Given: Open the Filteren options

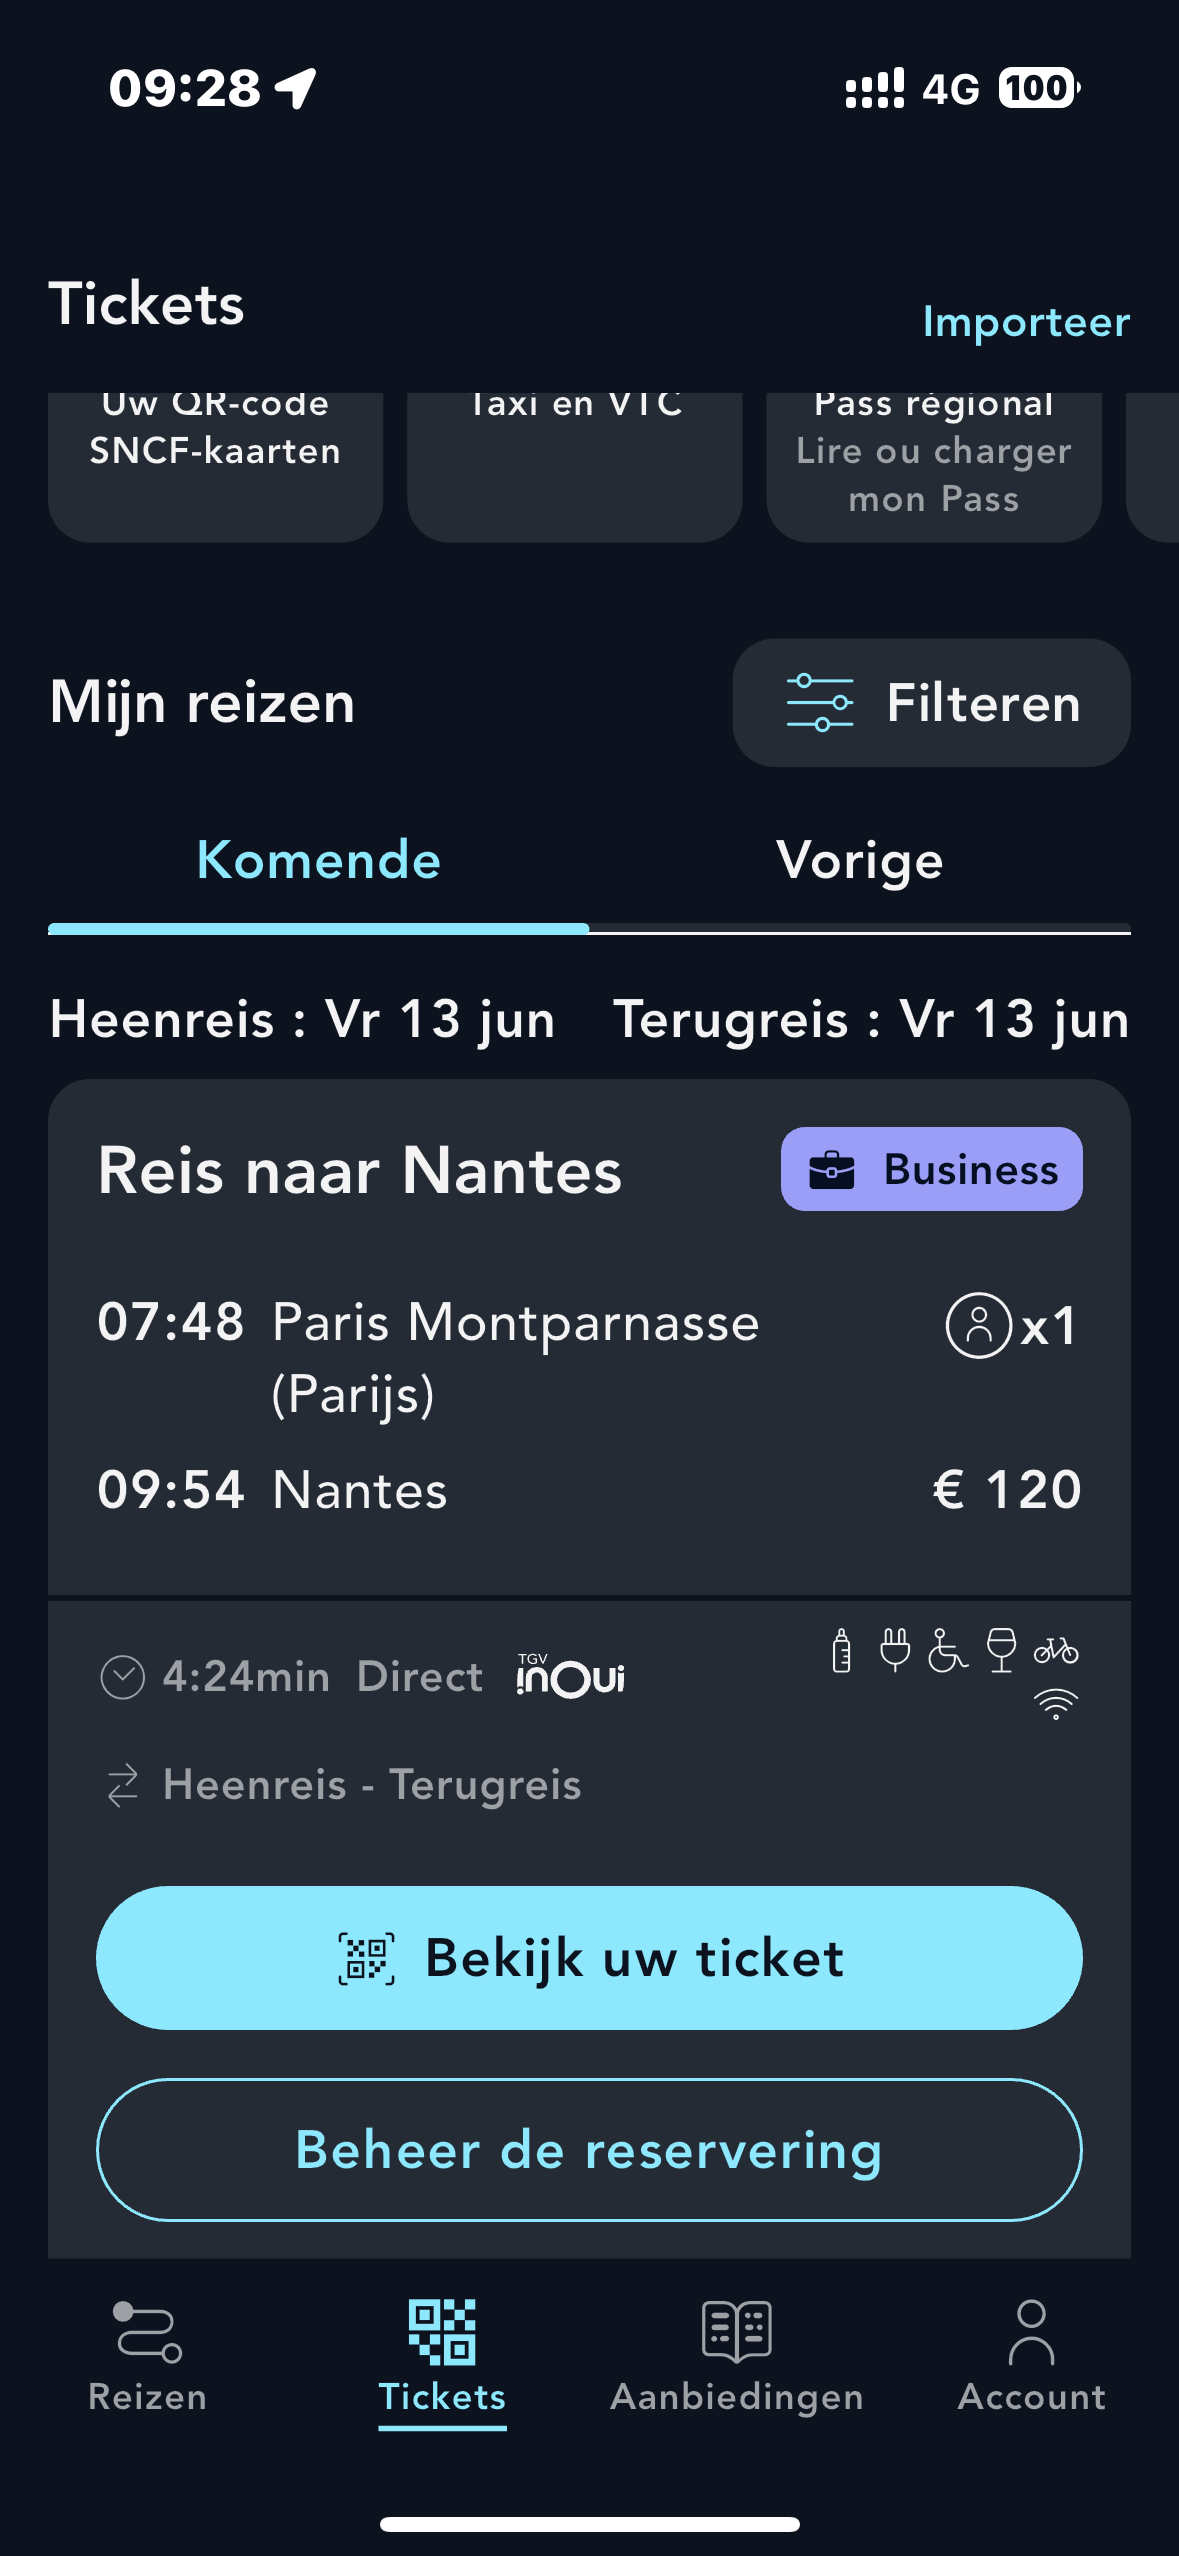Looking at the screenshot, I should [931, 703].
